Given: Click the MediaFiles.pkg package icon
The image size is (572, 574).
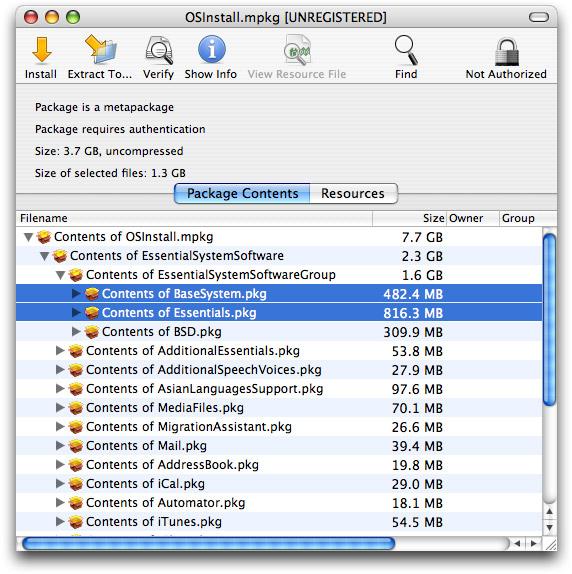Looking at the screenshot, I should (x=76, y=408).
